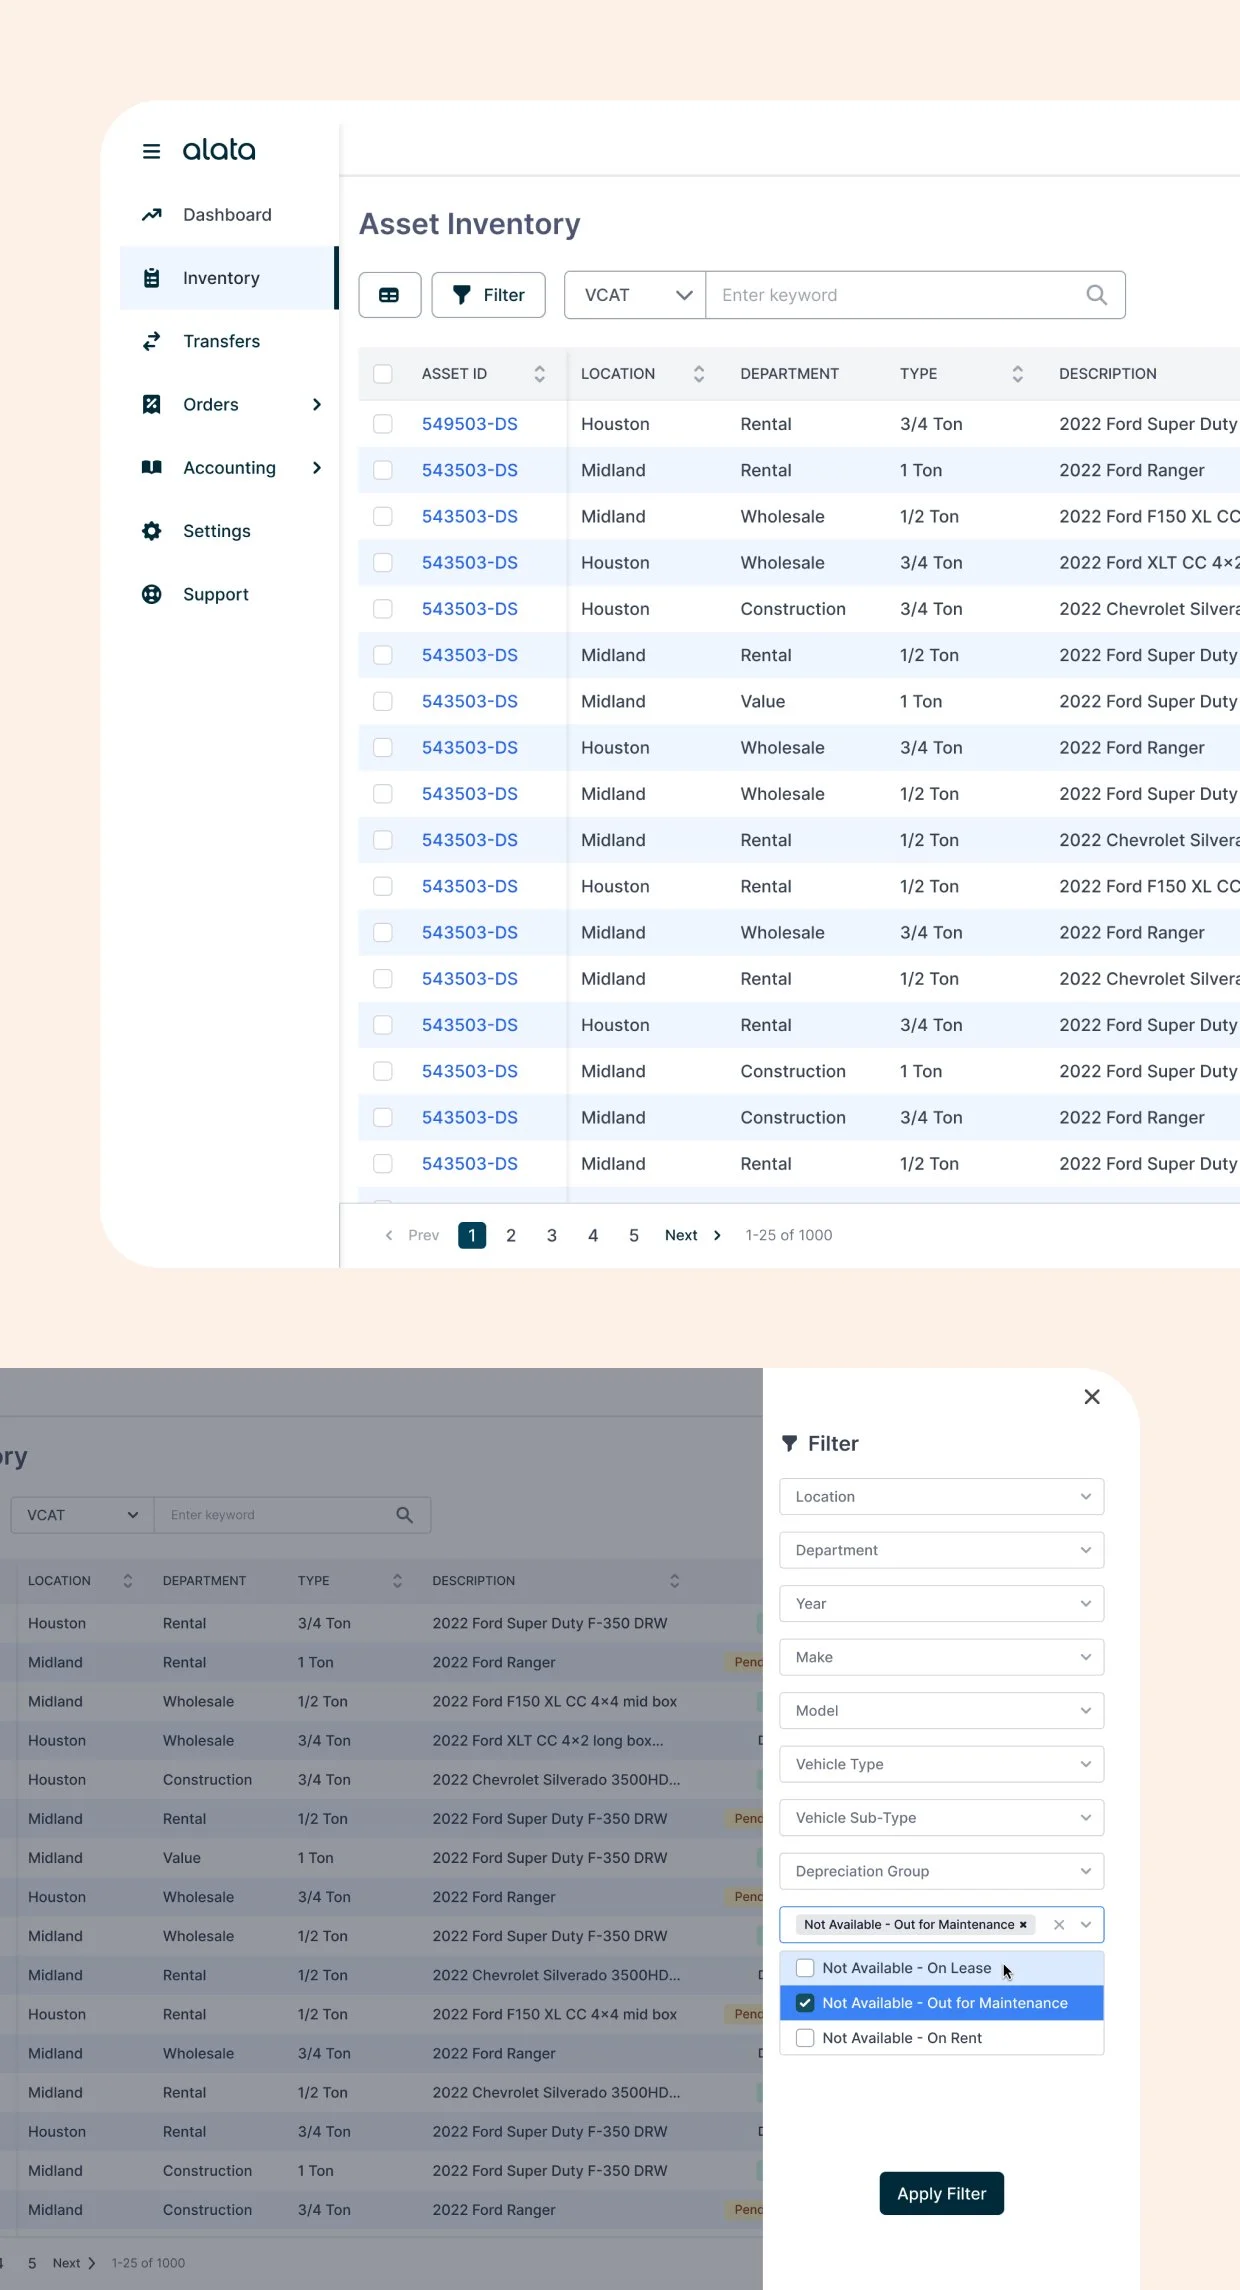Click the Settings gear icon in sidebar
Image resolution: width=1240 pixels, height=2290 pixels.
(x=151, y=531)
